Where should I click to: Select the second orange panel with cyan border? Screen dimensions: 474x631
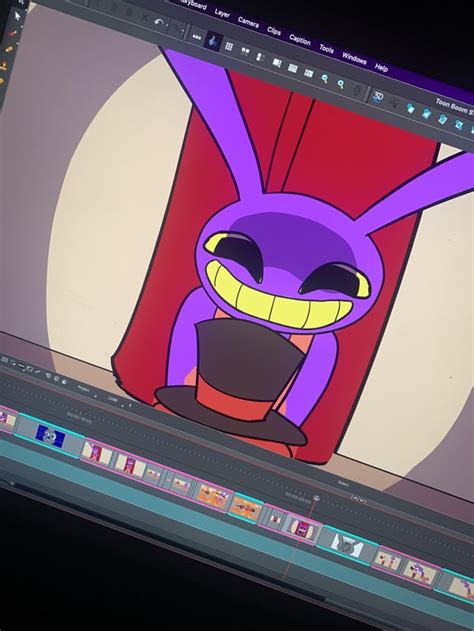[x=246, y=507]
